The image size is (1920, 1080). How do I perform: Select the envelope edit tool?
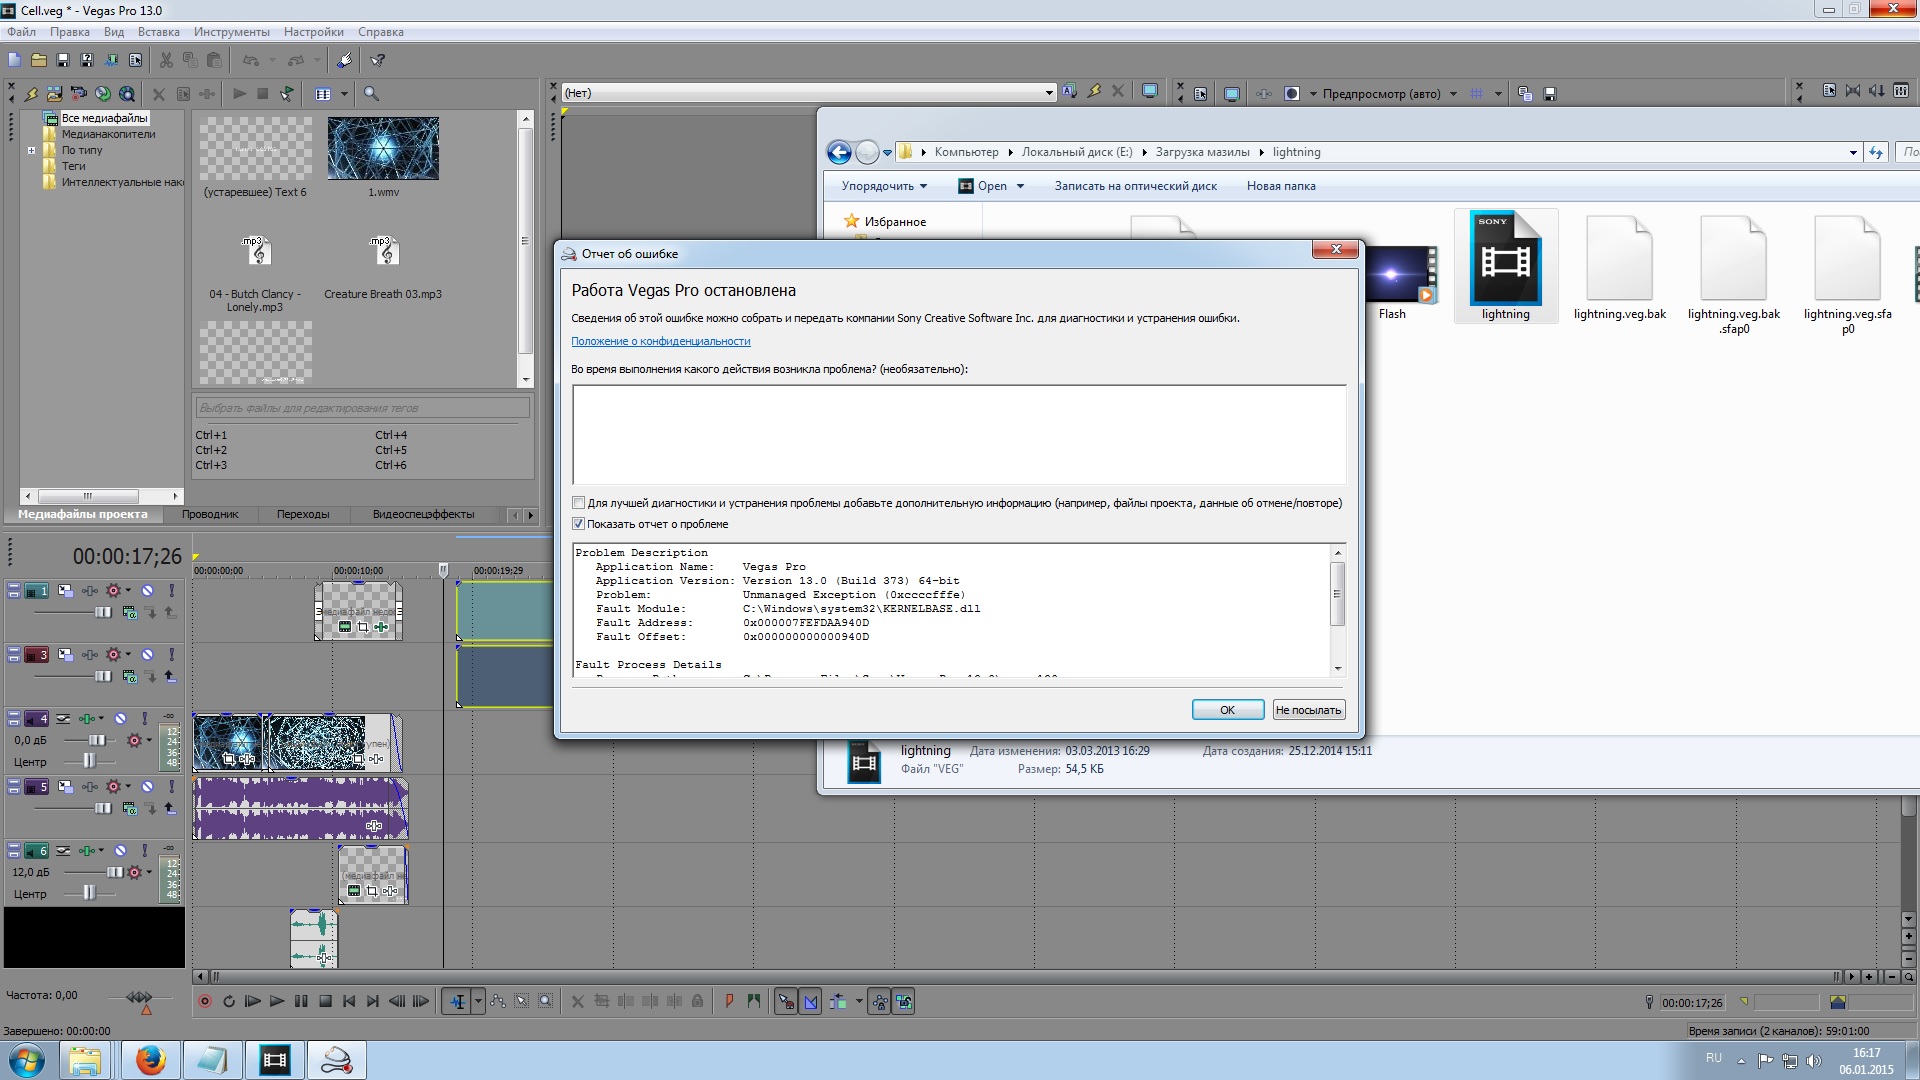498,1002
